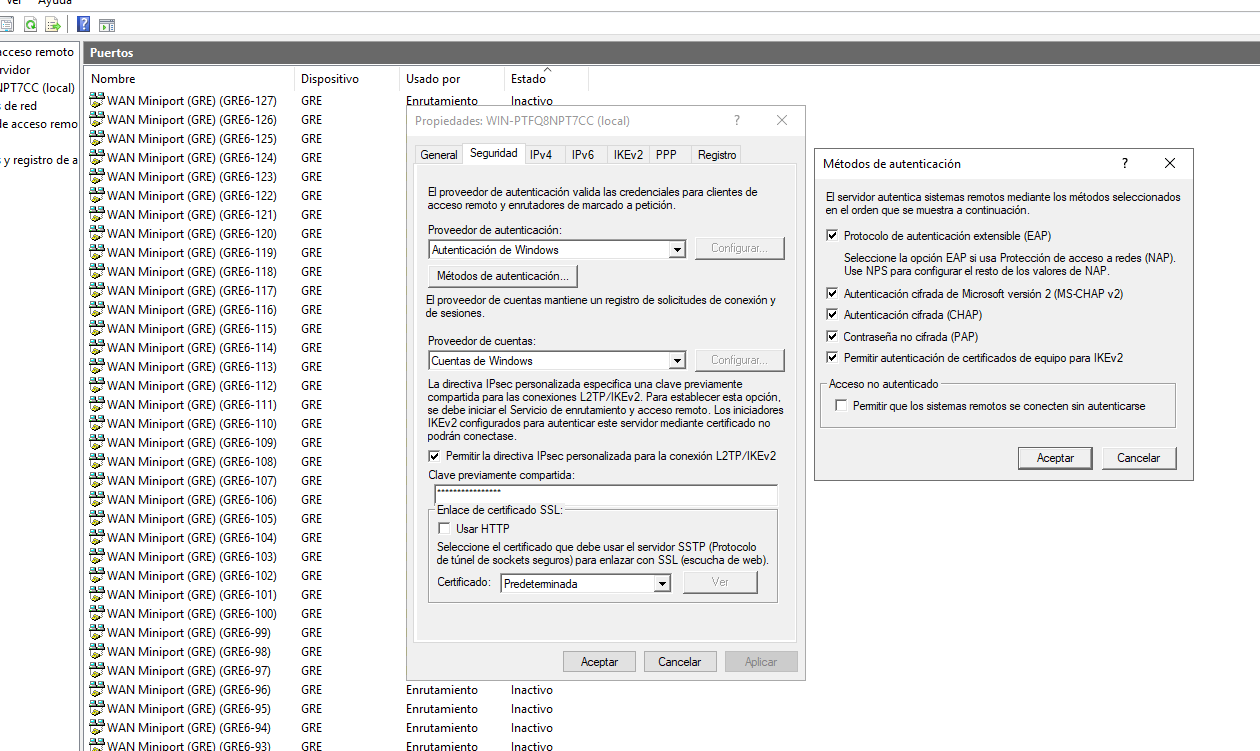Click the network port icon for GRE6-122
1260x751 pixels.
97,196
